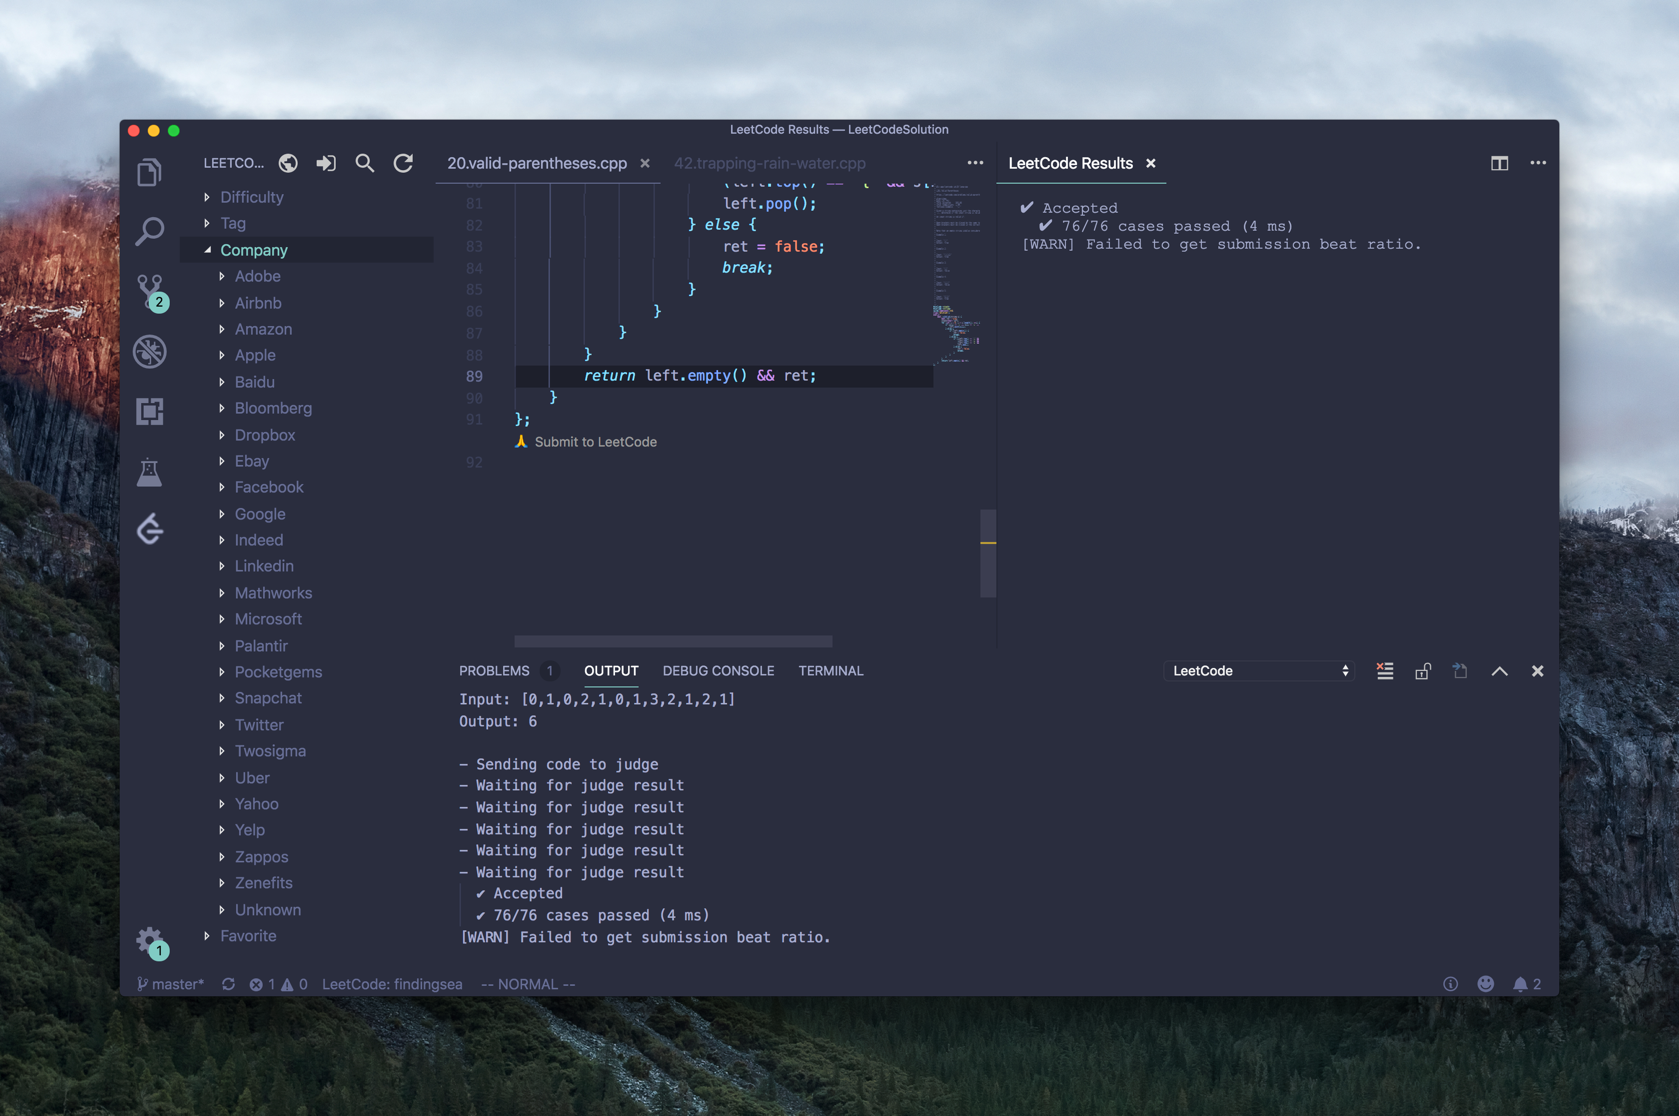Open the Debug view icon

150,351
